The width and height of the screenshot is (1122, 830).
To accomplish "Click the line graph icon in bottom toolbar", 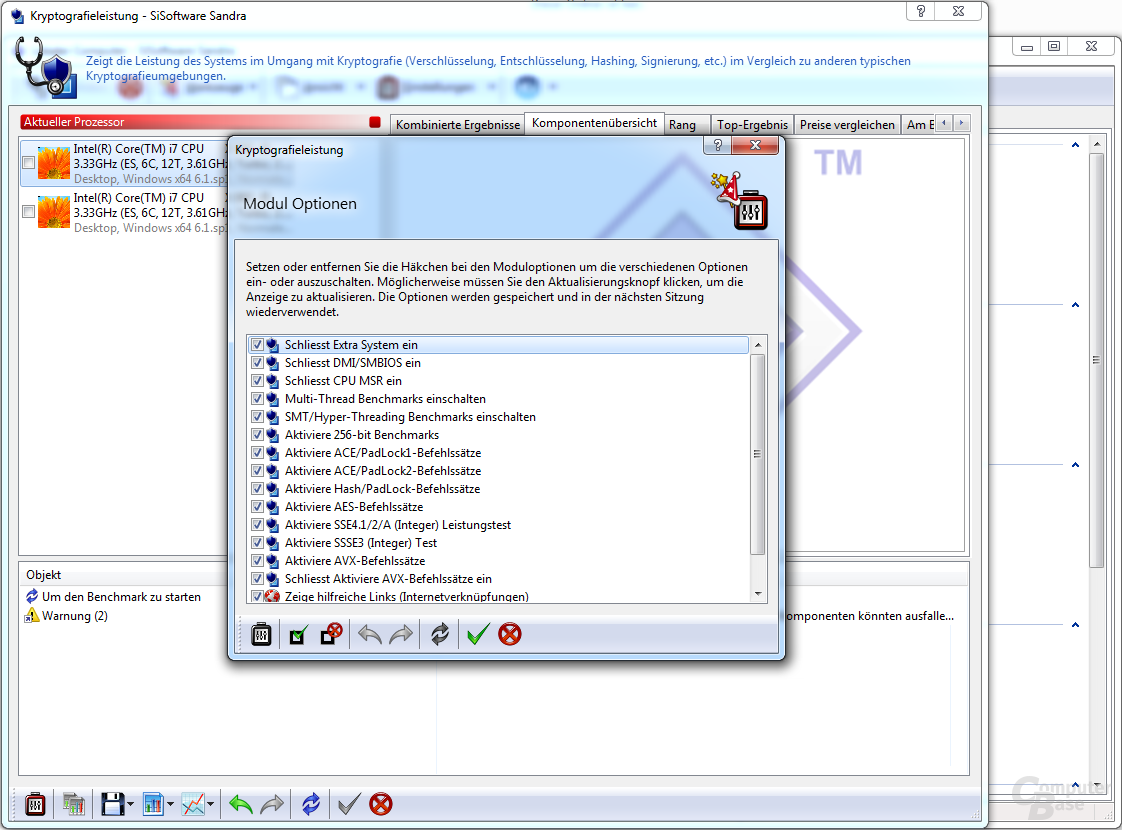I will (193, 804).
